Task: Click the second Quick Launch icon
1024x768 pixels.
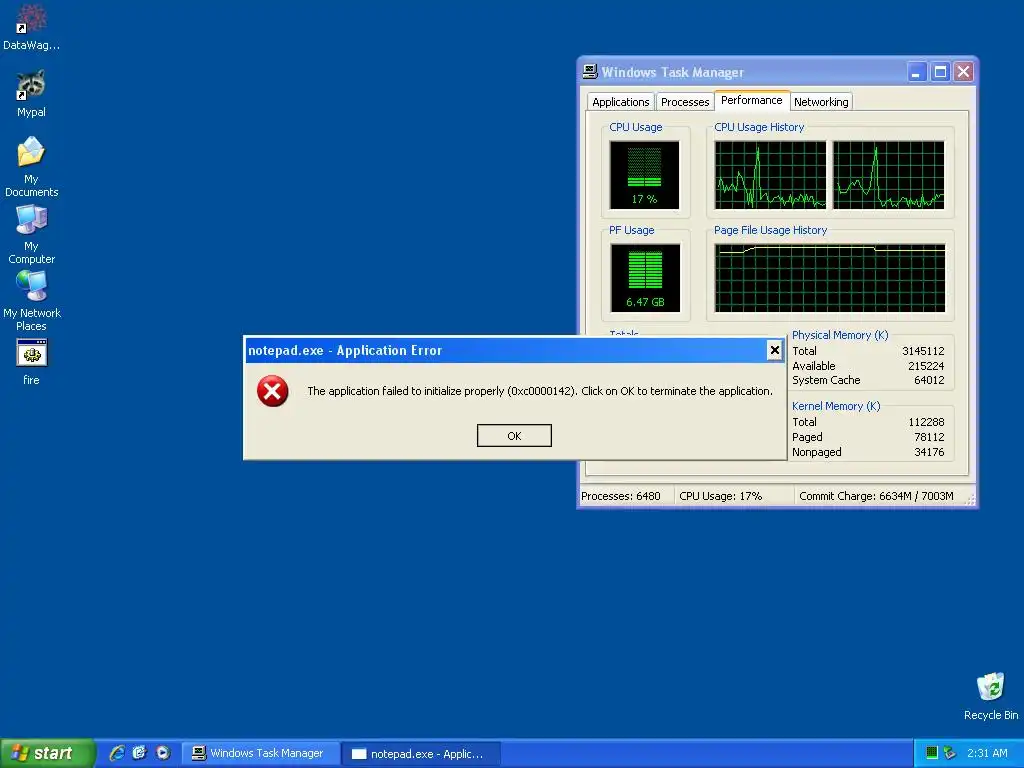Action: [x=139, y=753]
